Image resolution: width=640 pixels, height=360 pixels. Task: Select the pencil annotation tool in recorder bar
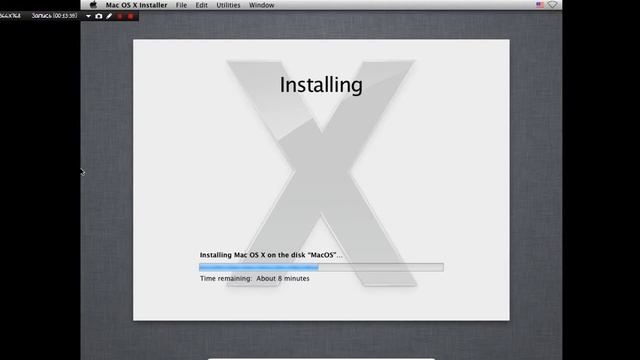click(x=109, y=16)
